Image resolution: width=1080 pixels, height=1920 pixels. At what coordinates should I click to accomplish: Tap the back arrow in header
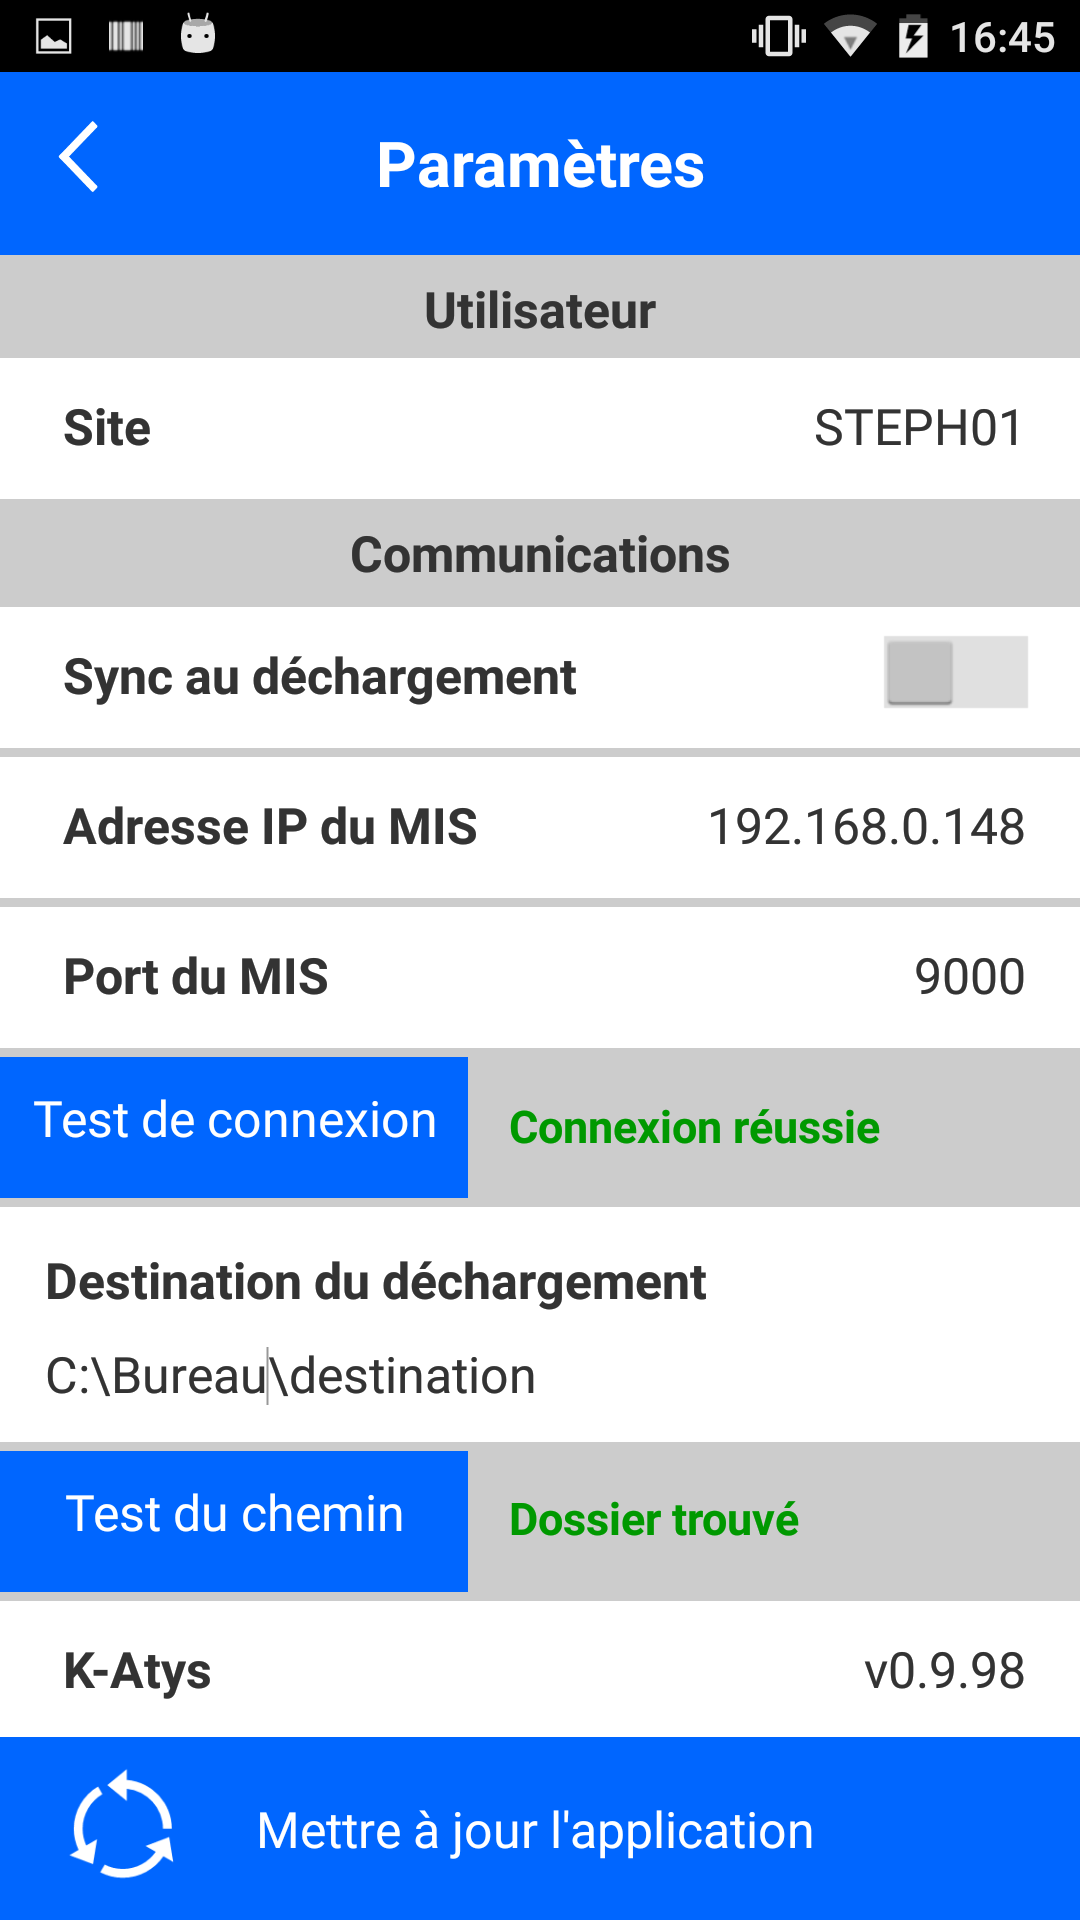(x=79, y=157)
